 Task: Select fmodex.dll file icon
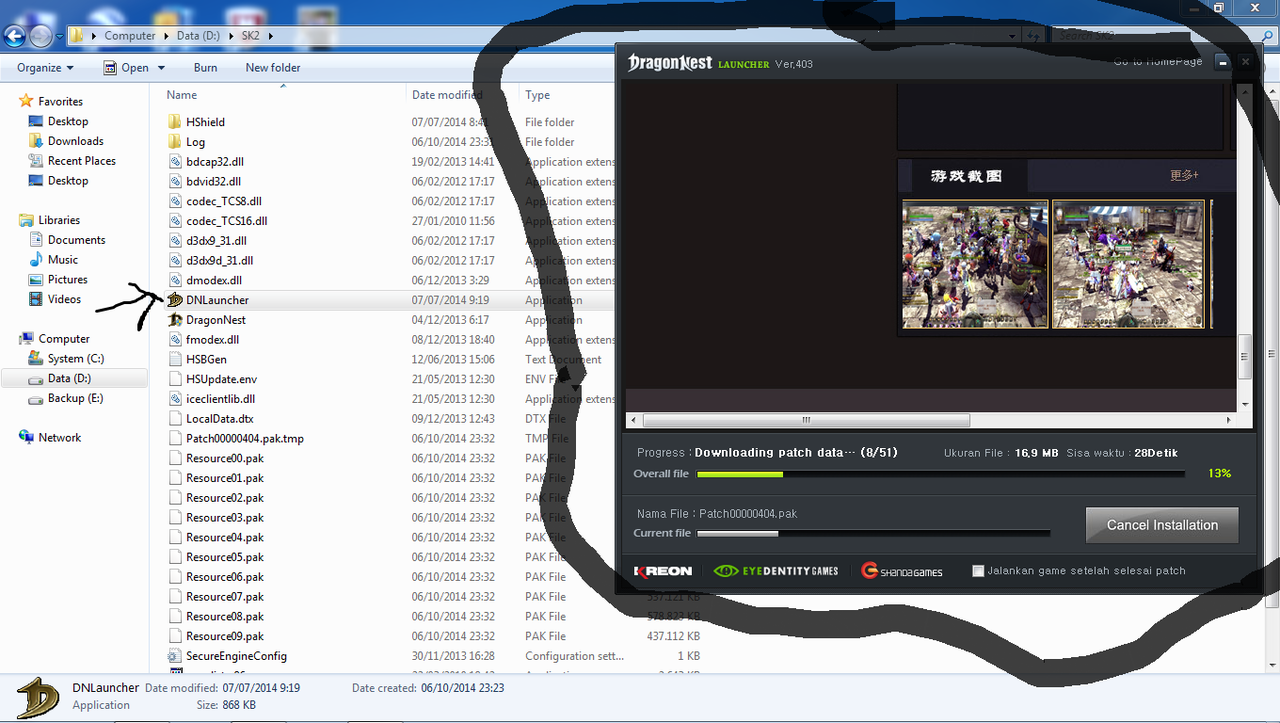tap(175, 340)
